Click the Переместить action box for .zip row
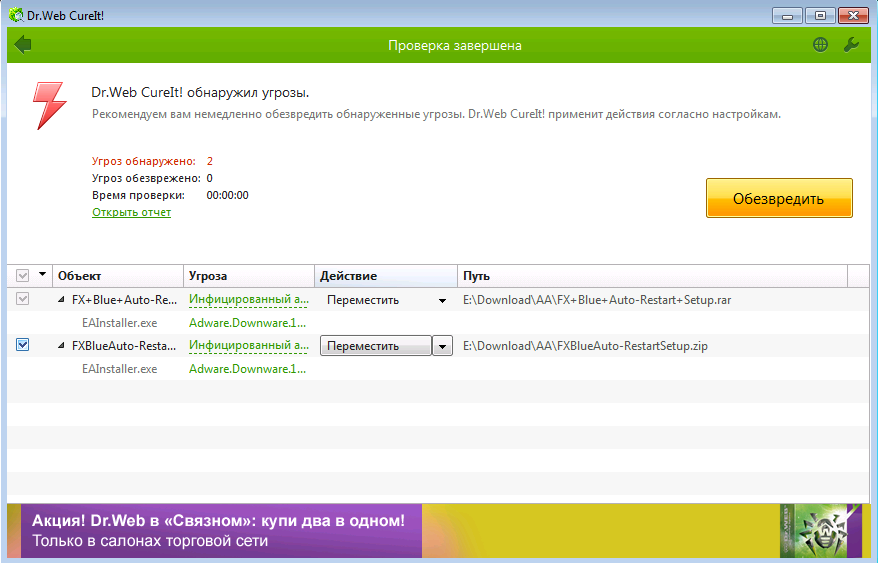This screenshot has width=878, height=563. pos(376,346)
